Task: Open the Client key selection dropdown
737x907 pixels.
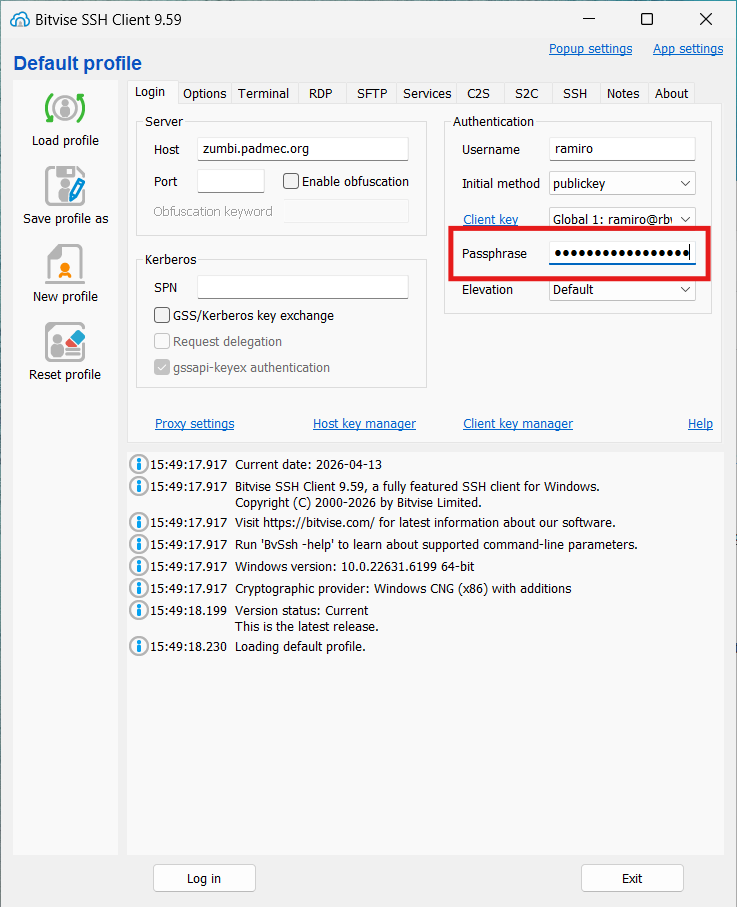Action: (x=622, y=219)
